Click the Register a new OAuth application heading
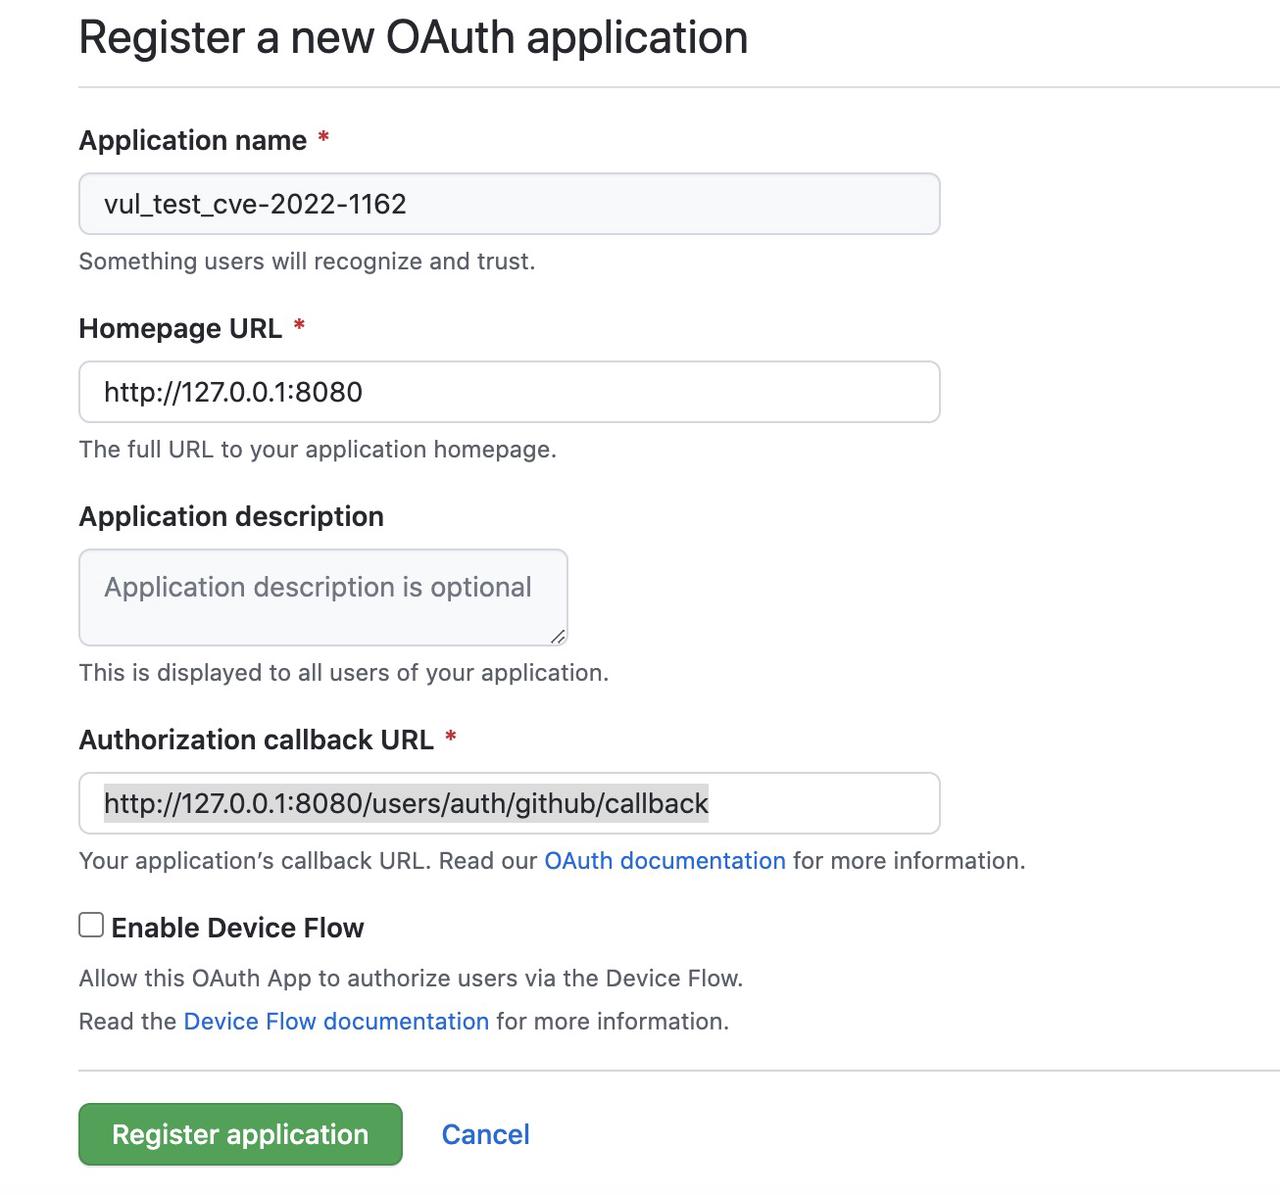The image size is (1280, 1195). [x=413, y=37]
